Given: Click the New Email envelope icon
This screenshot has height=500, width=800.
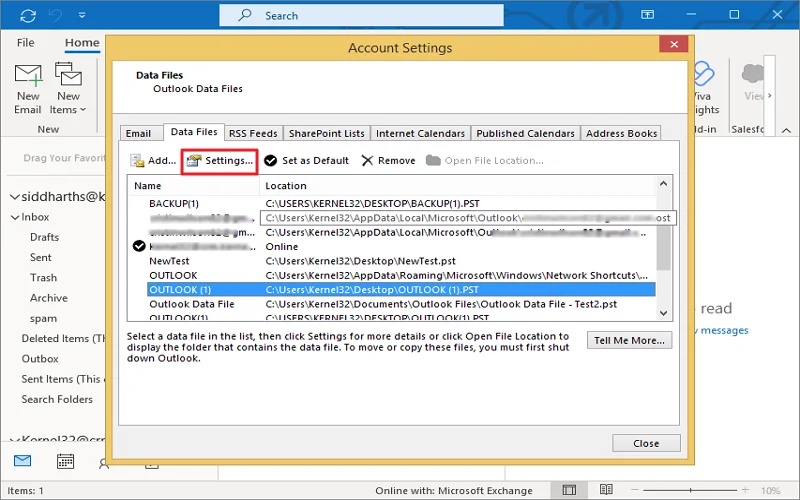Looking at the screenshot, I should tap(28, 74).
